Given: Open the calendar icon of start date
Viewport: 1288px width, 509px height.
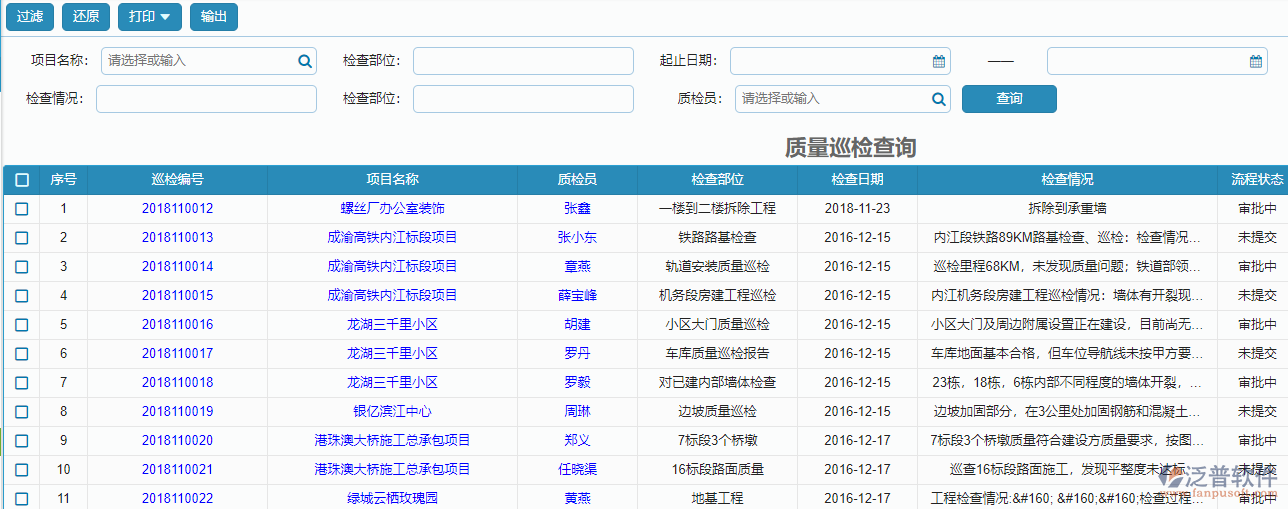Looking at the screenshot, I should tap(939, 61).
